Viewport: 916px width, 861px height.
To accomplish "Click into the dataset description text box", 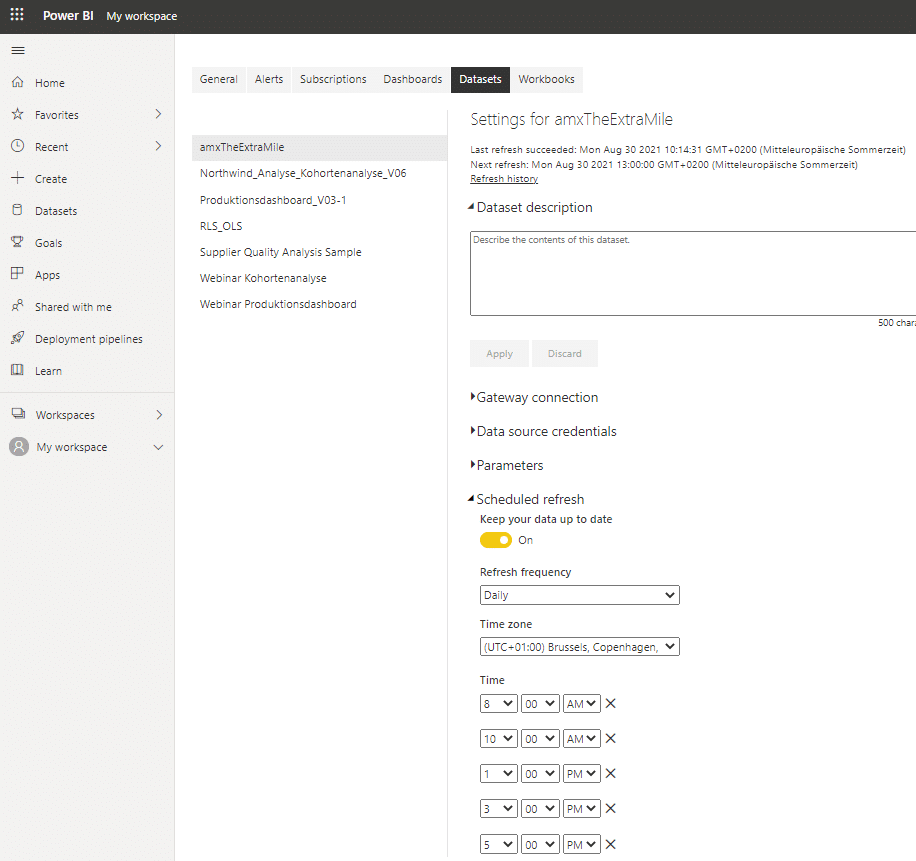I will point(693,273).
